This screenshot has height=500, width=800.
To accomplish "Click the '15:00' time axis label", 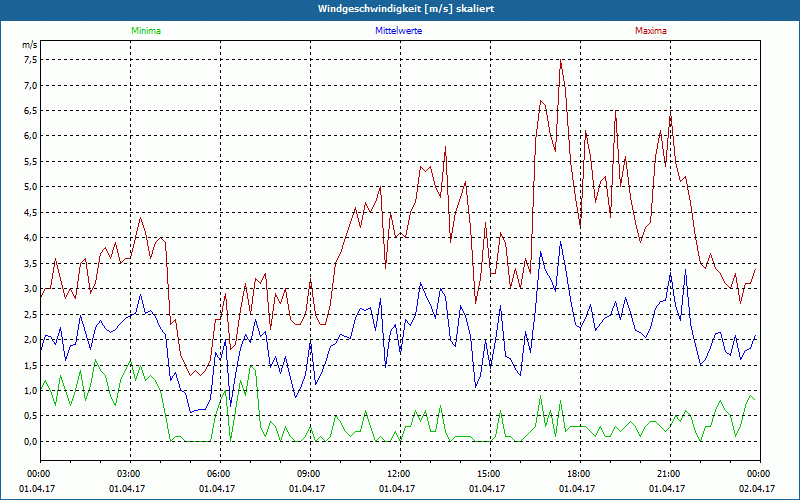I will pyautogui.click(x=490, y=474).
